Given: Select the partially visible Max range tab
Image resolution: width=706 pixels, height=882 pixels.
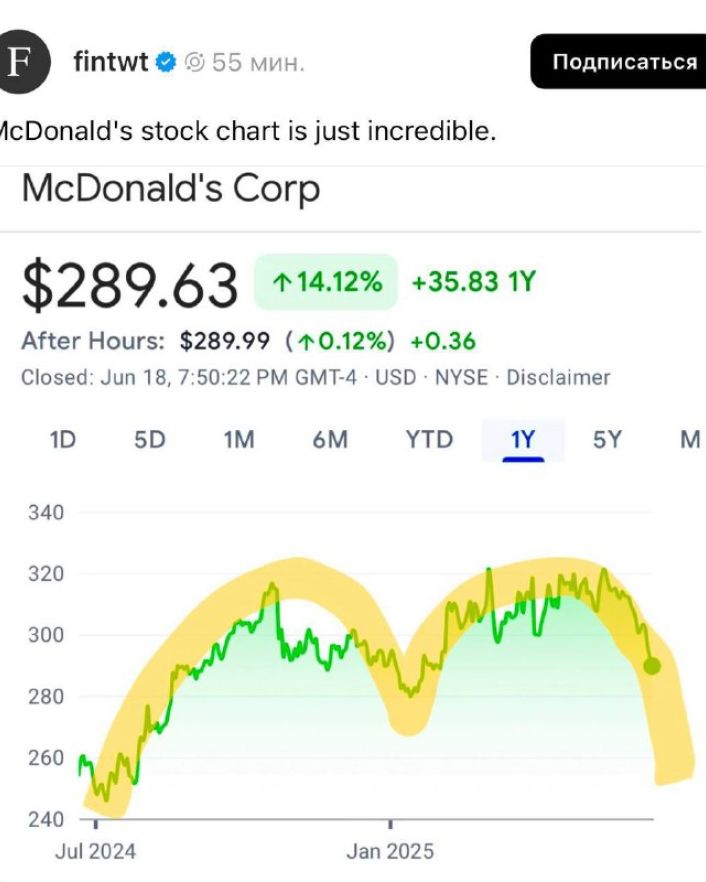Looking at the screenshot, I should click(x=691, y=439).
